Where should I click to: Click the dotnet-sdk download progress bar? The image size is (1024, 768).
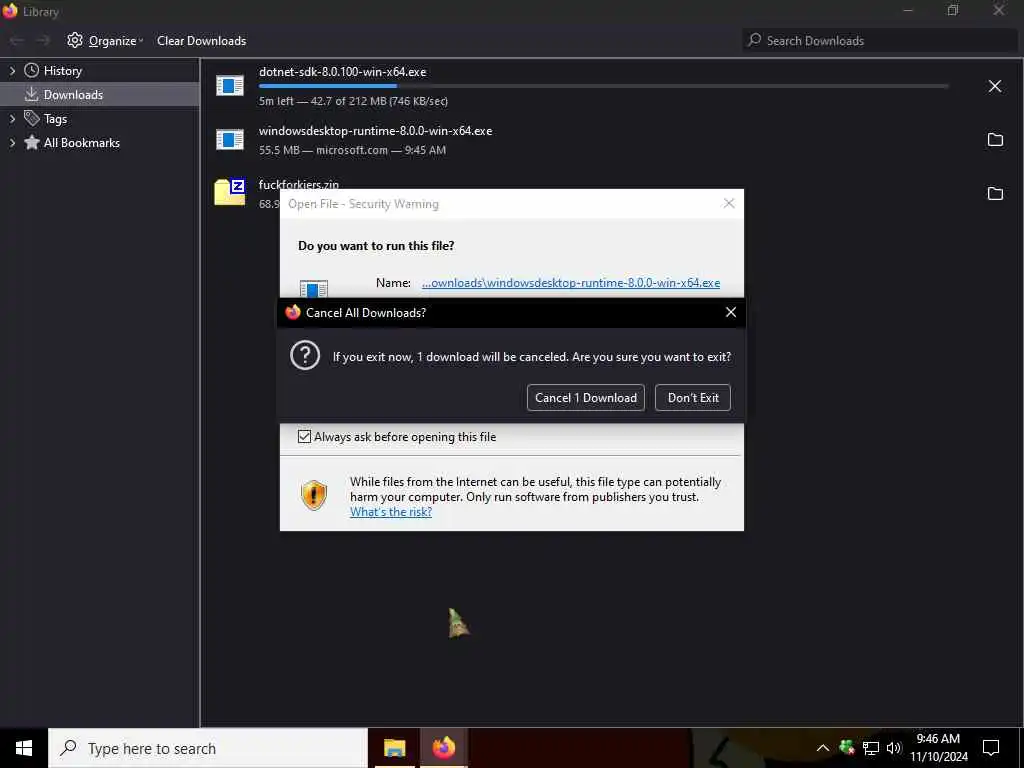(603, 86)
